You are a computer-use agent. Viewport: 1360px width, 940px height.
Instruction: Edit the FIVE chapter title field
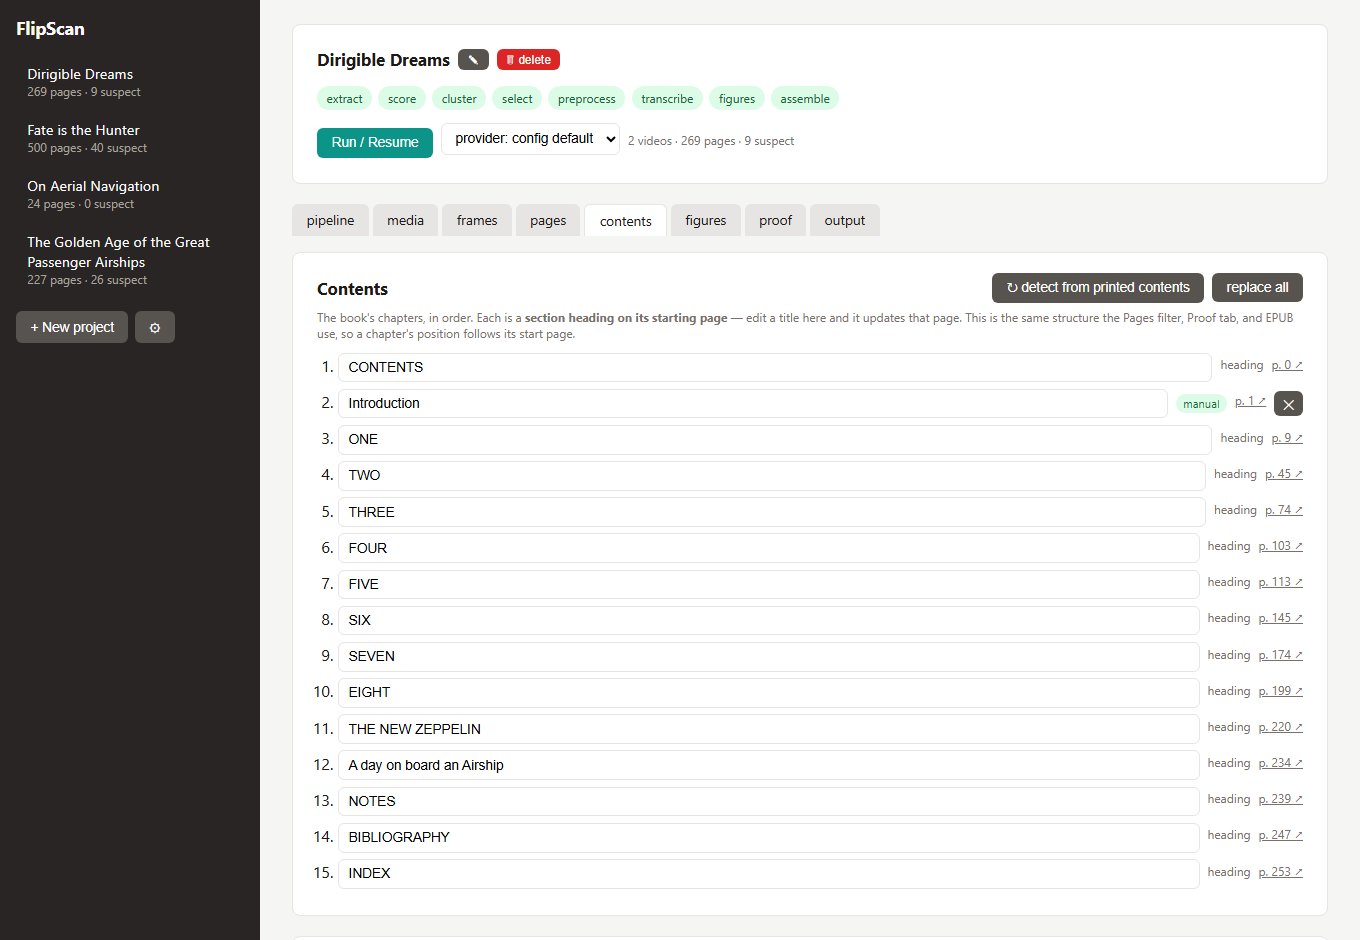point(768,584)
